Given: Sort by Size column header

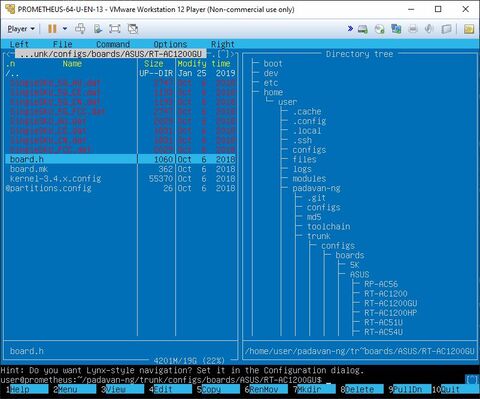Looking at the screenshot, I should 153,63.
